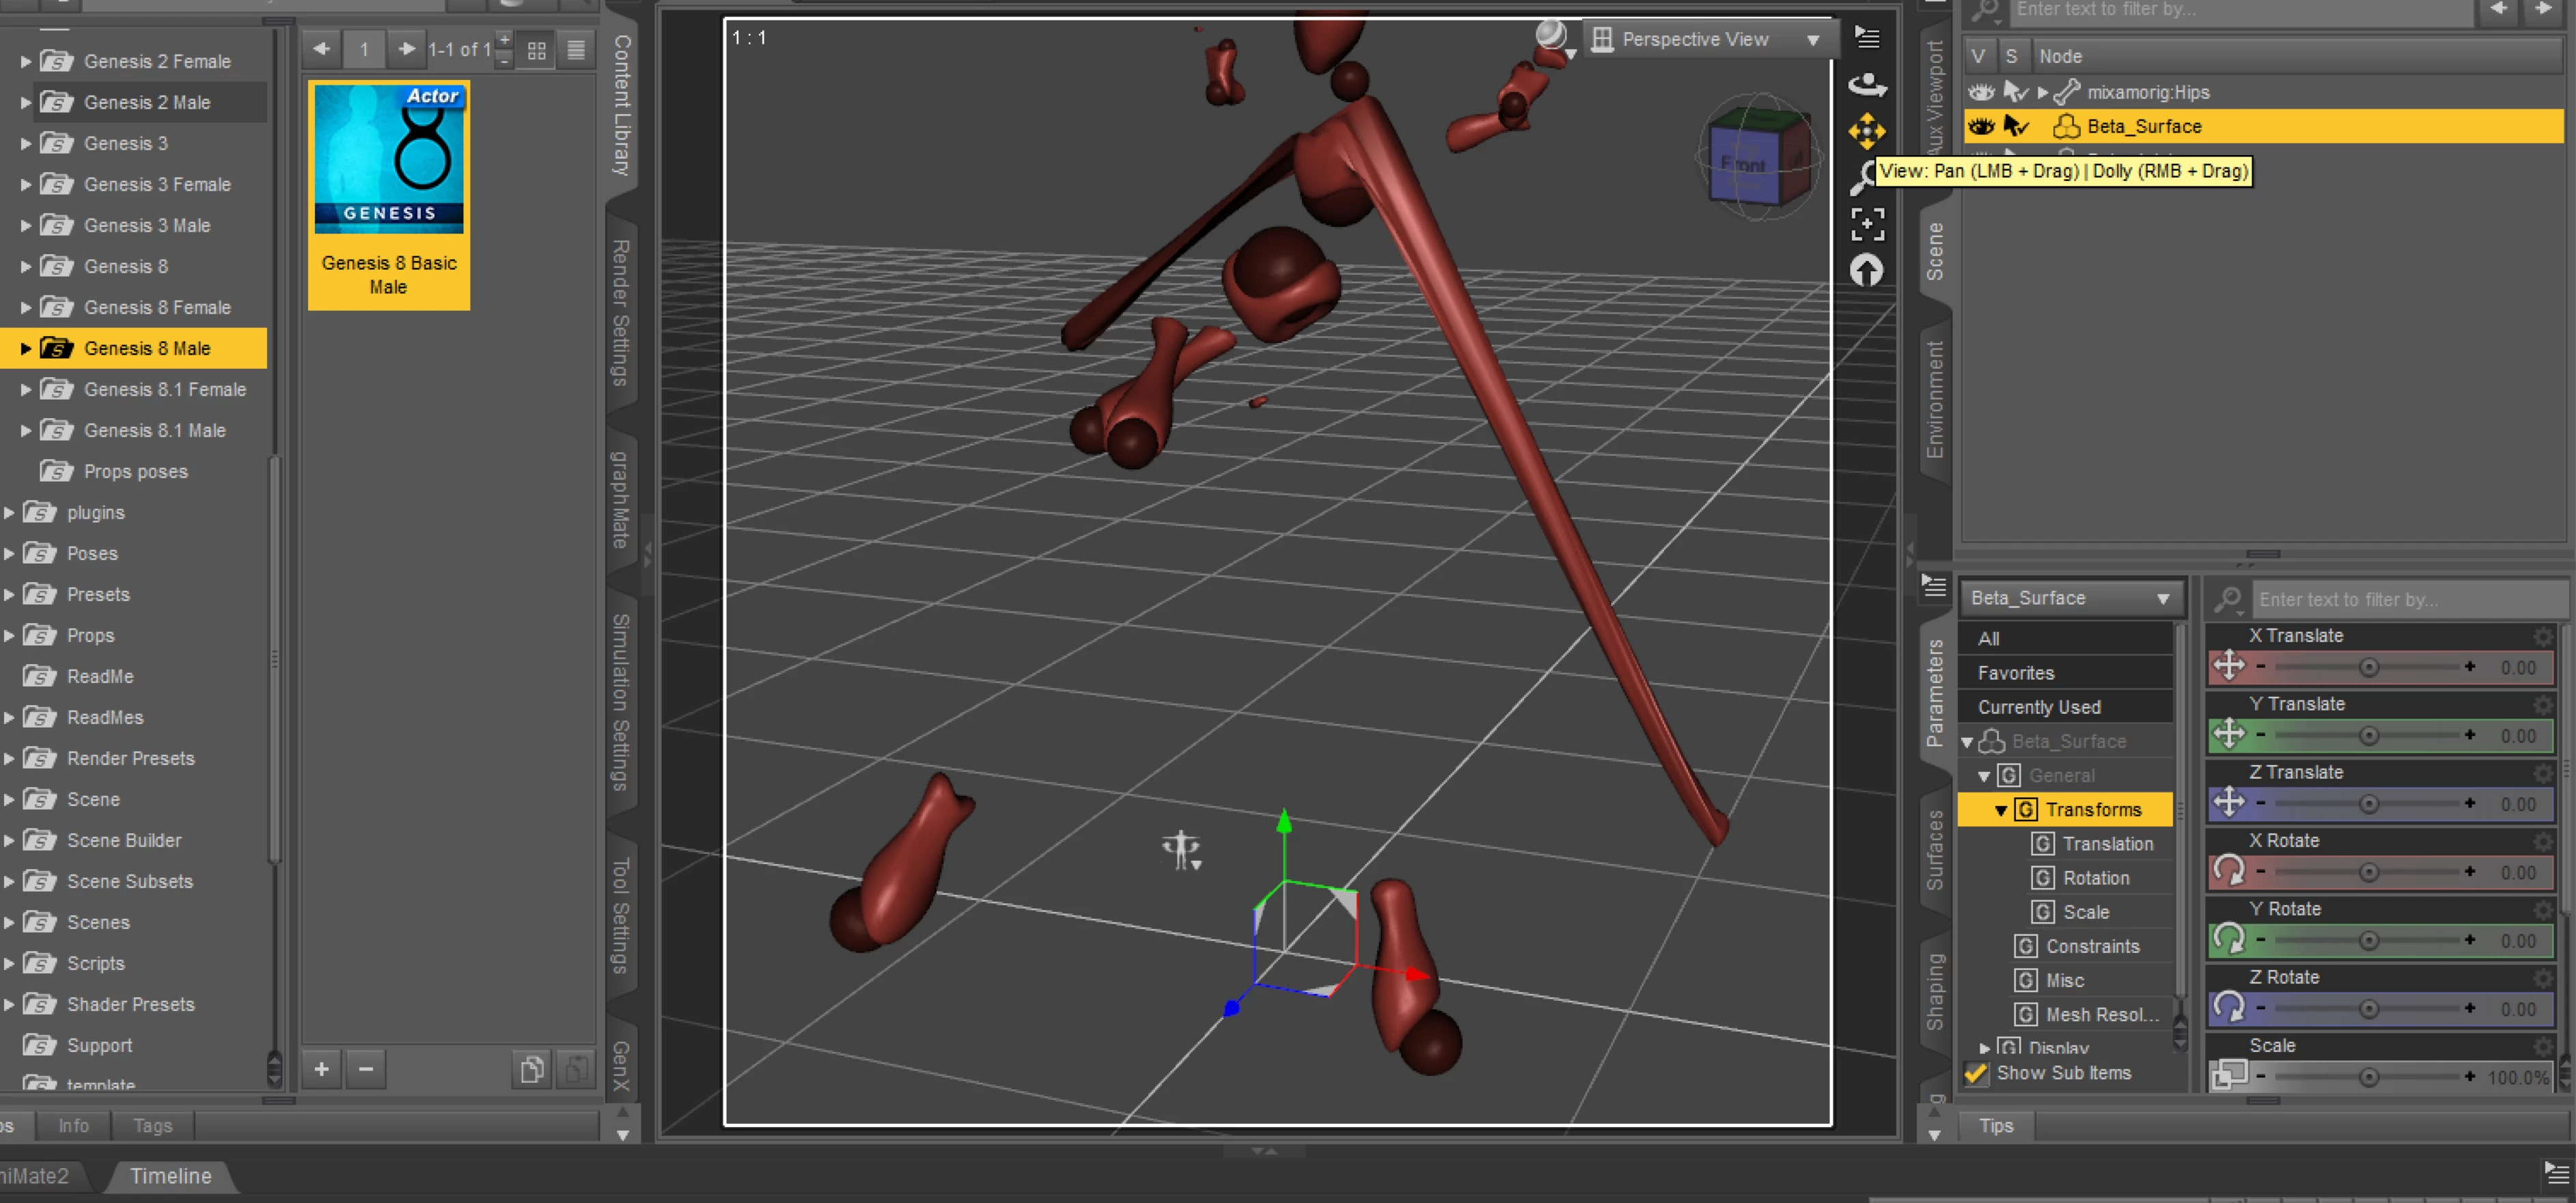The width and height of the screenshot is (2576, 1203).
Task: Open the Surfaces side tab
Action: click(x=1935, y=850)
